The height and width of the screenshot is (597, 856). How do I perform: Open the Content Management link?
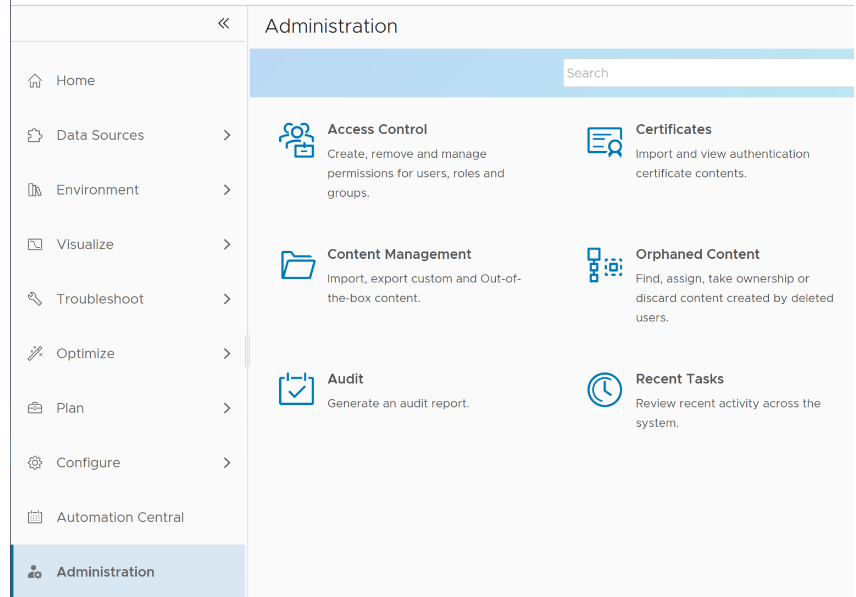click(x=399, y=254)
